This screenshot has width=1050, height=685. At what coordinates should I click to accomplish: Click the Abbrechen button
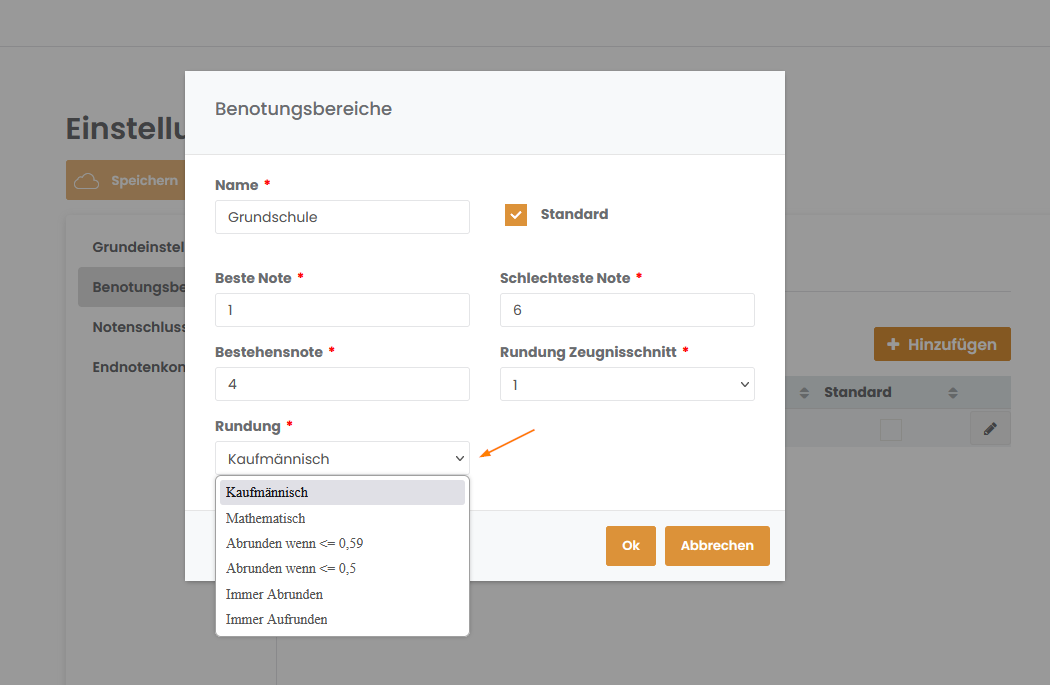(x=717, y=546)
